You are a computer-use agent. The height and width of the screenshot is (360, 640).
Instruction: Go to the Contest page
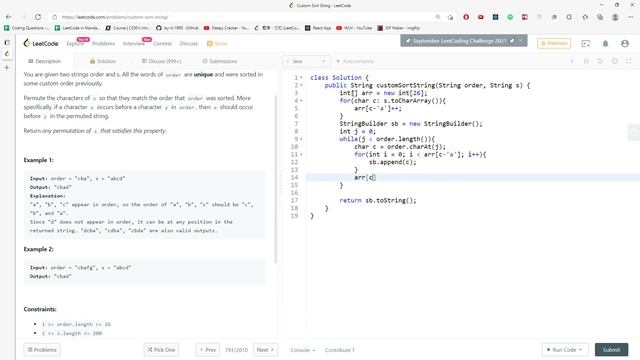coord(162,44)
